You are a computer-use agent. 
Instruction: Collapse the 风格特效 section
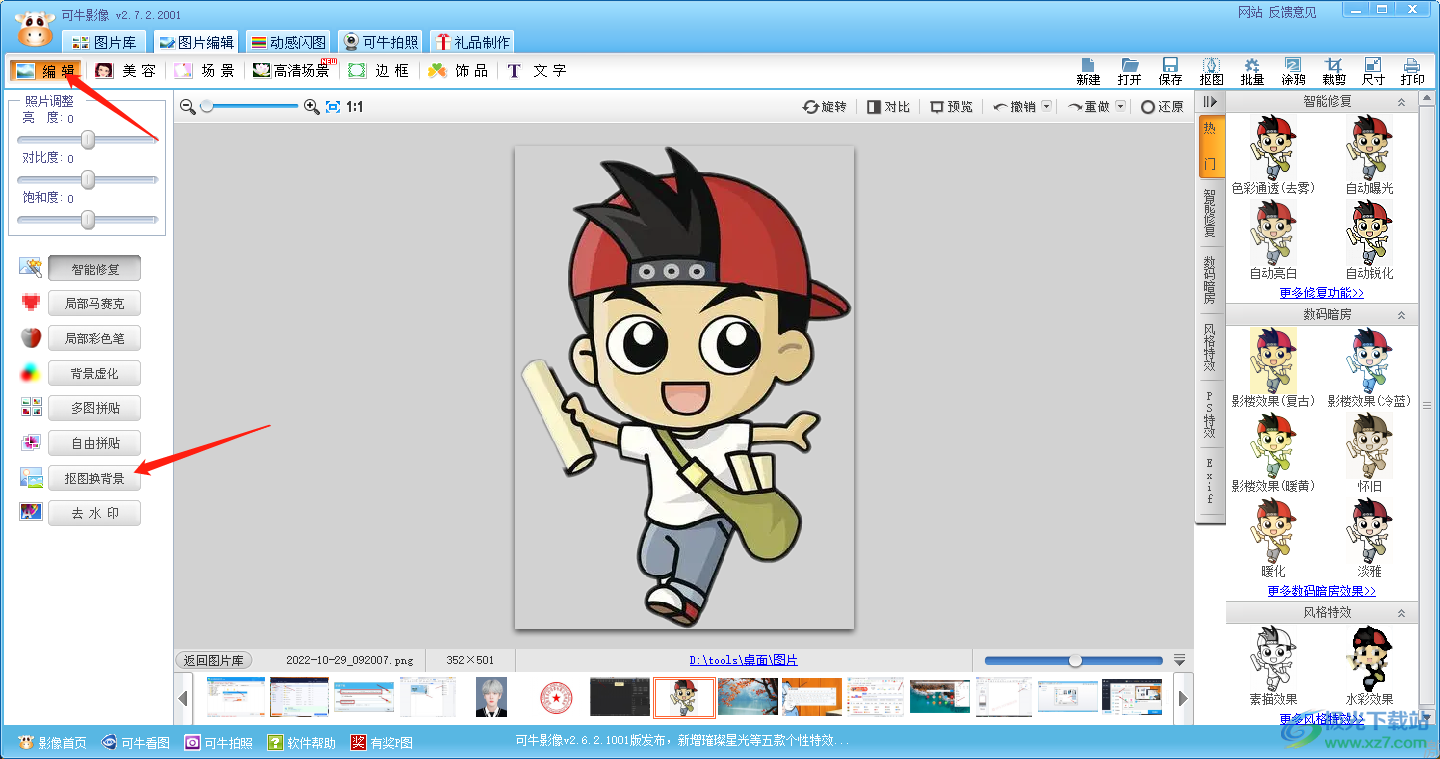point(1402,612)
